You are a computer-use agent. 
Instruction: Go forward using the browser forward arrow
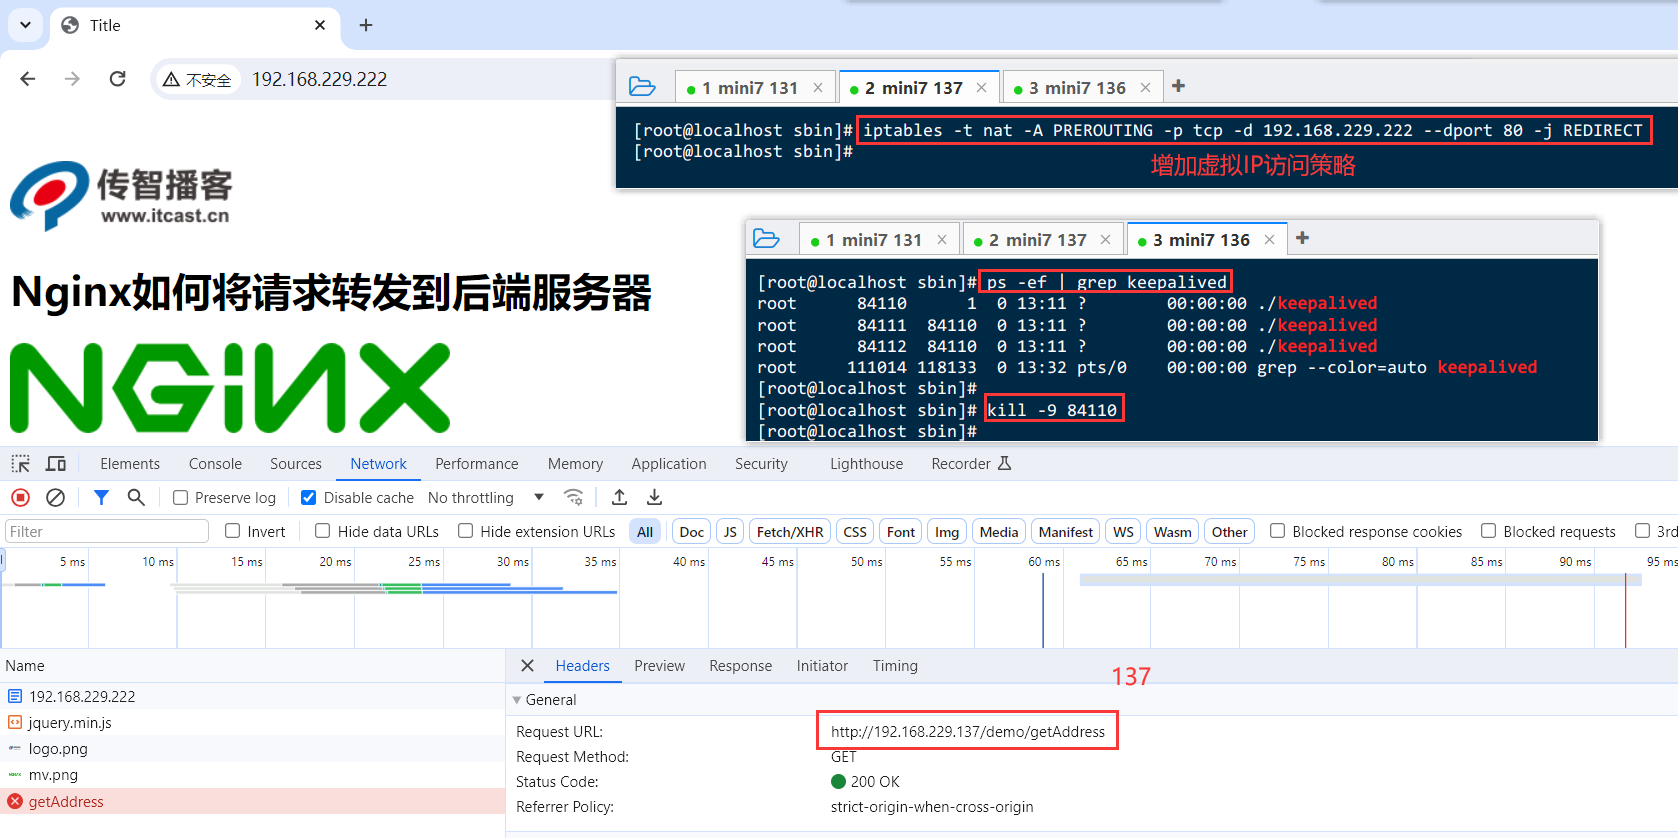72,79
